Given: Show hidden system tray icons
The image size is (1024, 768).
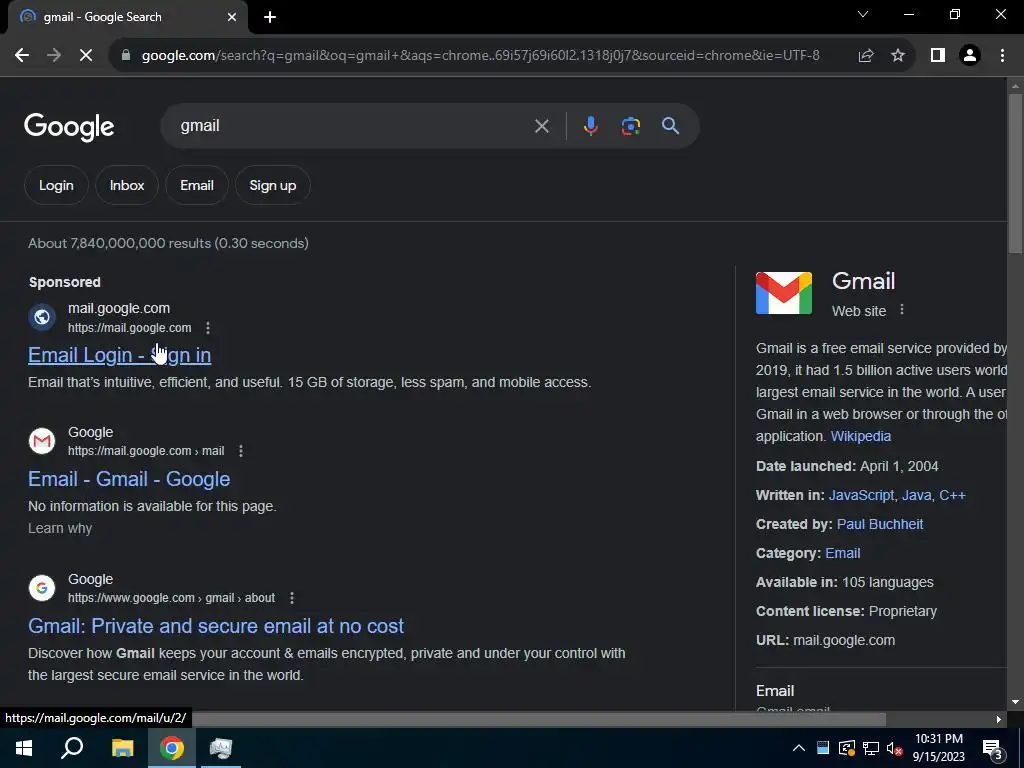Looking at the screenshot, I should (x=798, y=748).
